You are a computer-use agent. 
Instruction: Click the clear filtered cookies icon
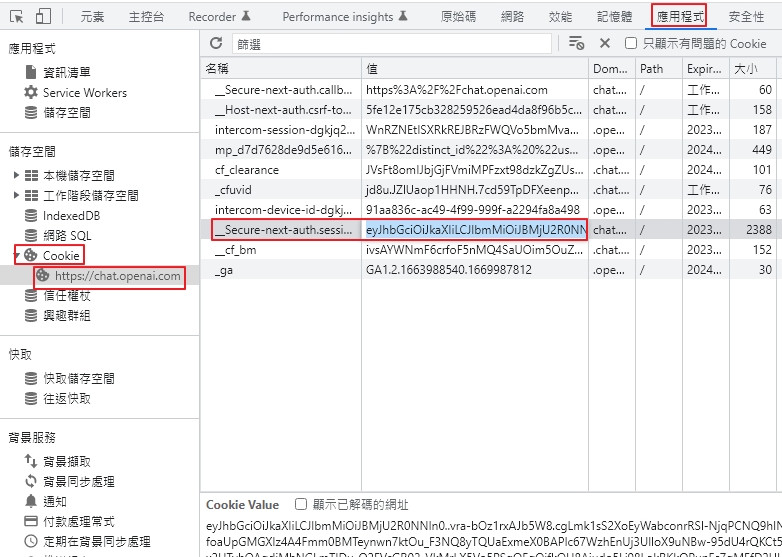tap(577, 43)
